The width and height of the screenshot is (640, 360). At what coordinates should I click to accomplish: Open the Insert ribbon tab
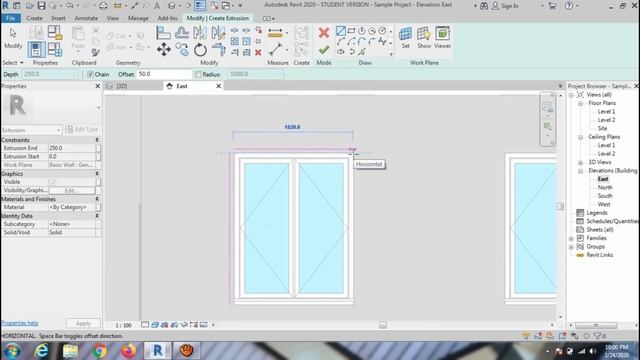tap(58, 18)
